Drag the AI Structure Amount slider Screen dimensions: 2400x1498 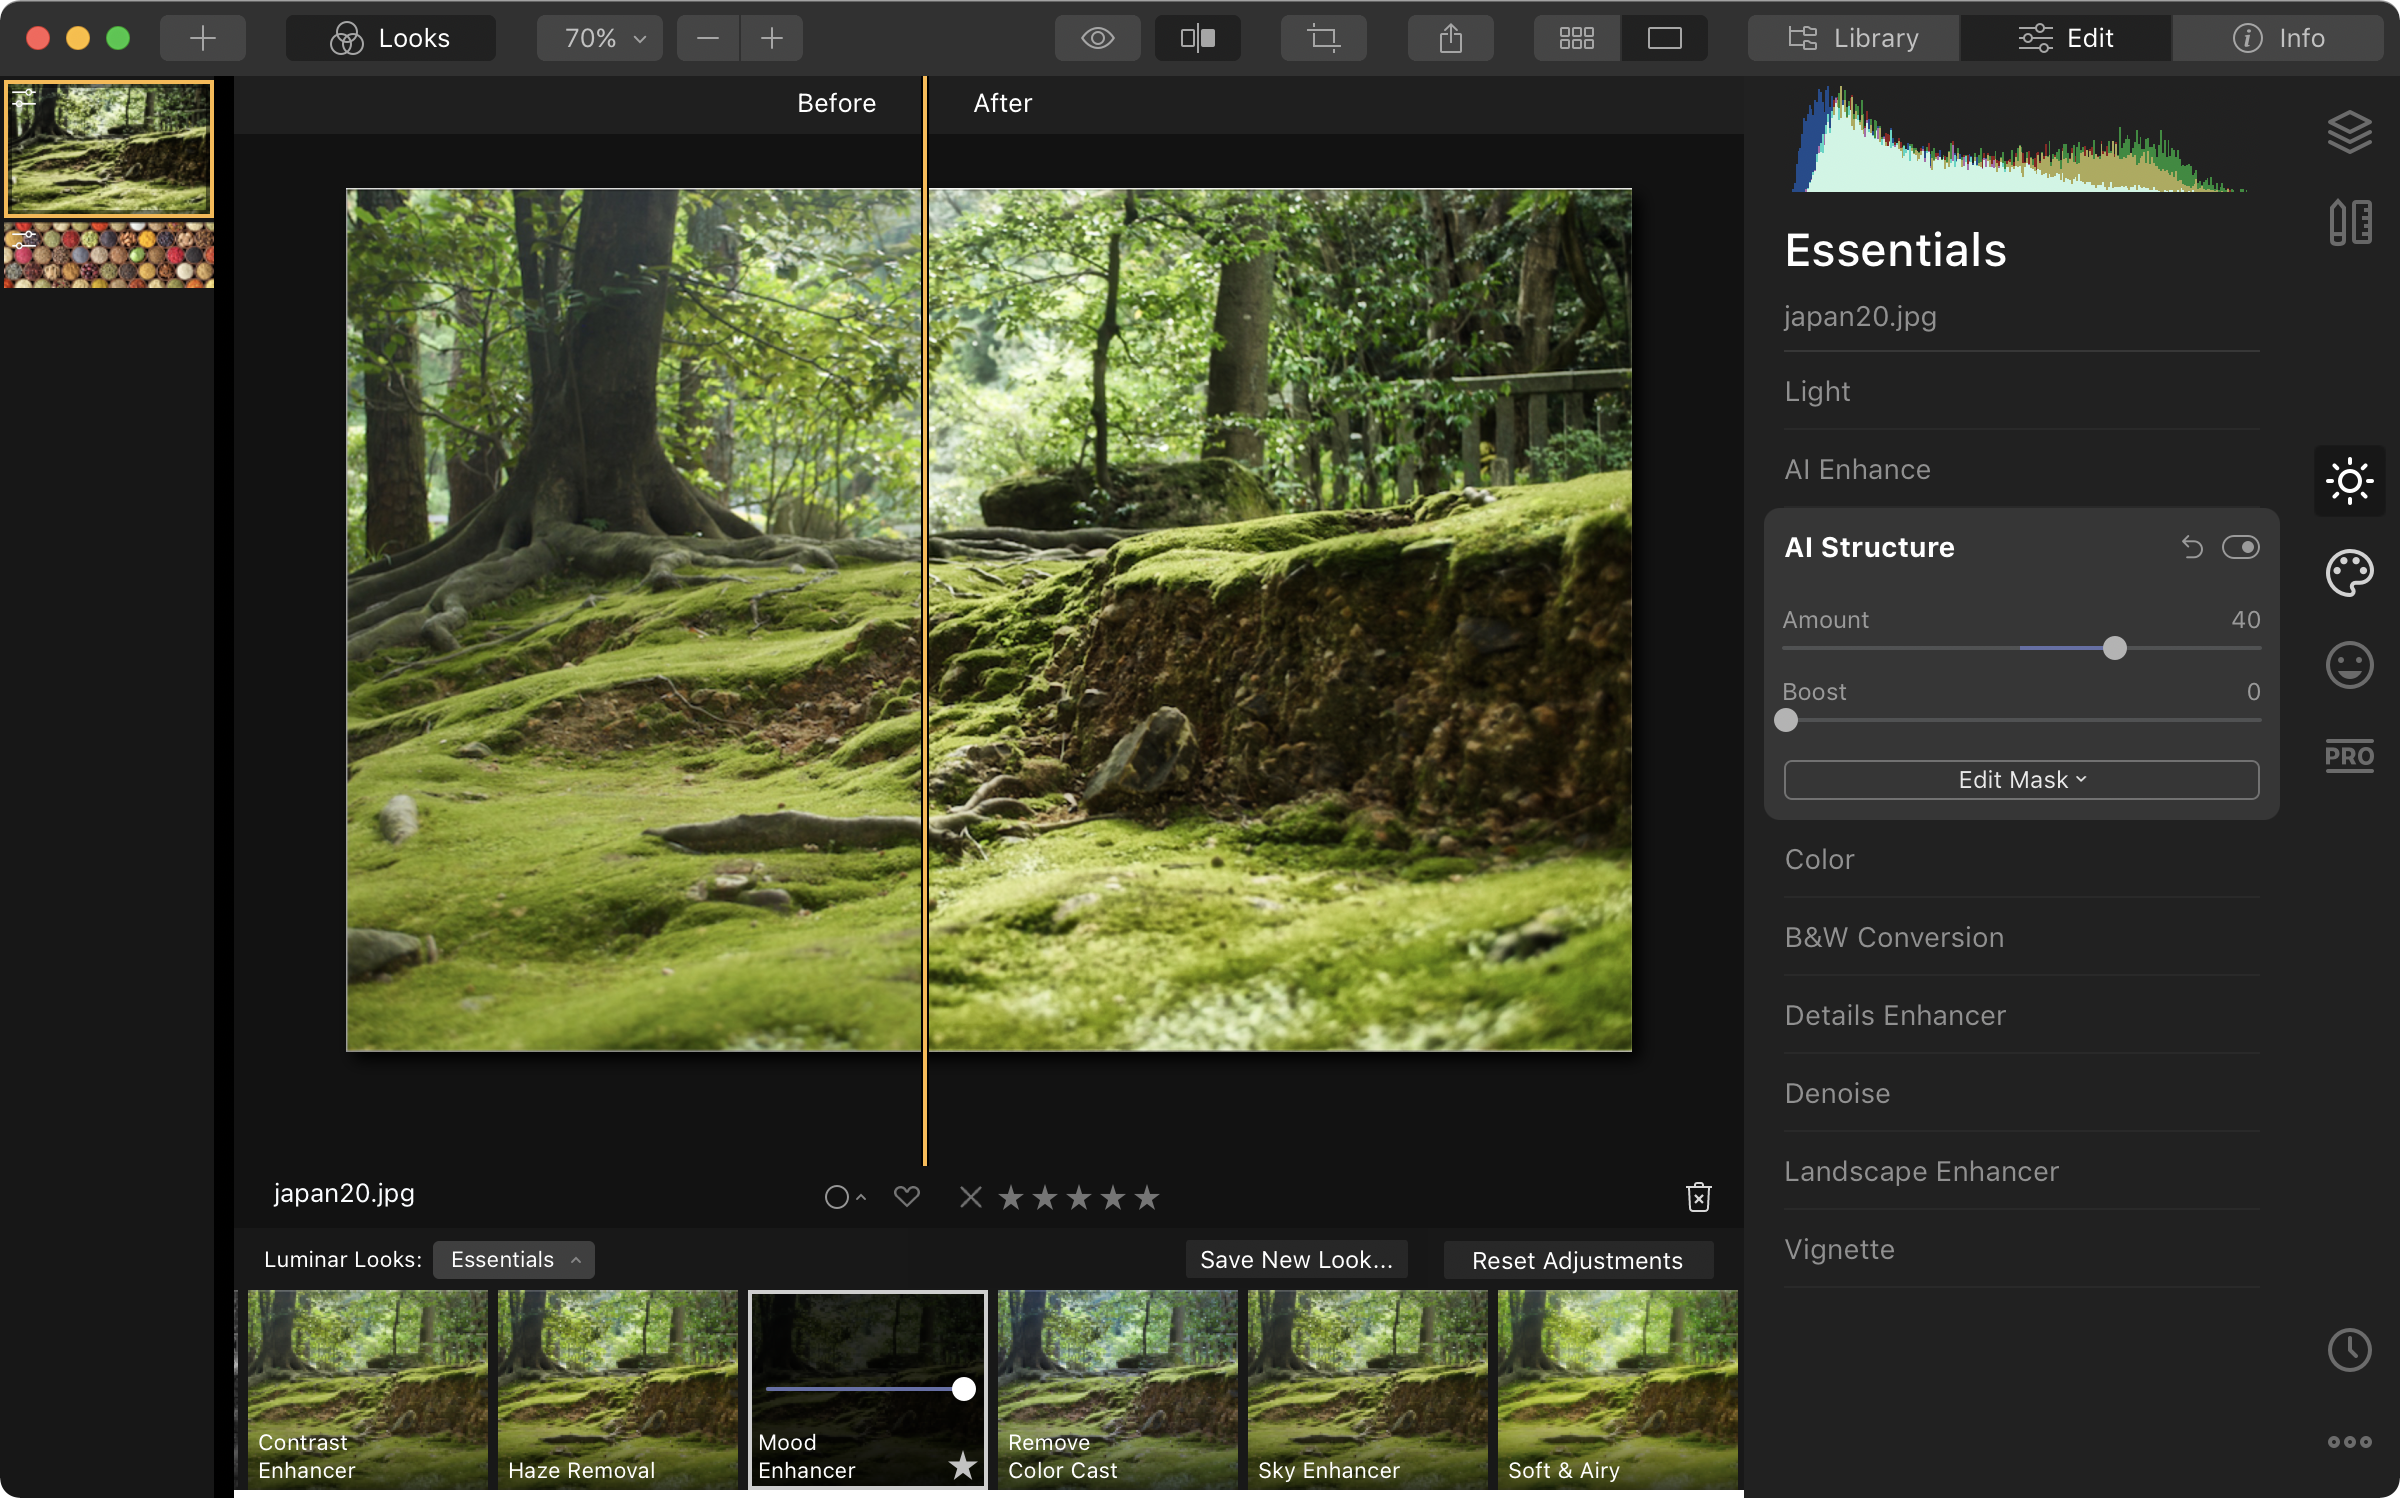(2112, 647)
